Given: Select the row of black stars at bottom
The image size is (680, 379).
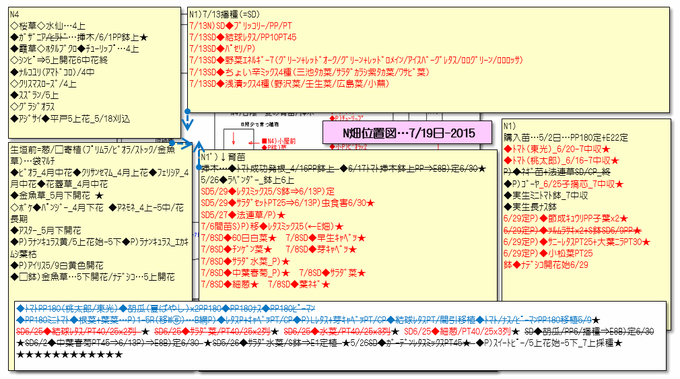Looking at the screenshot, I should tap(69, 355).
